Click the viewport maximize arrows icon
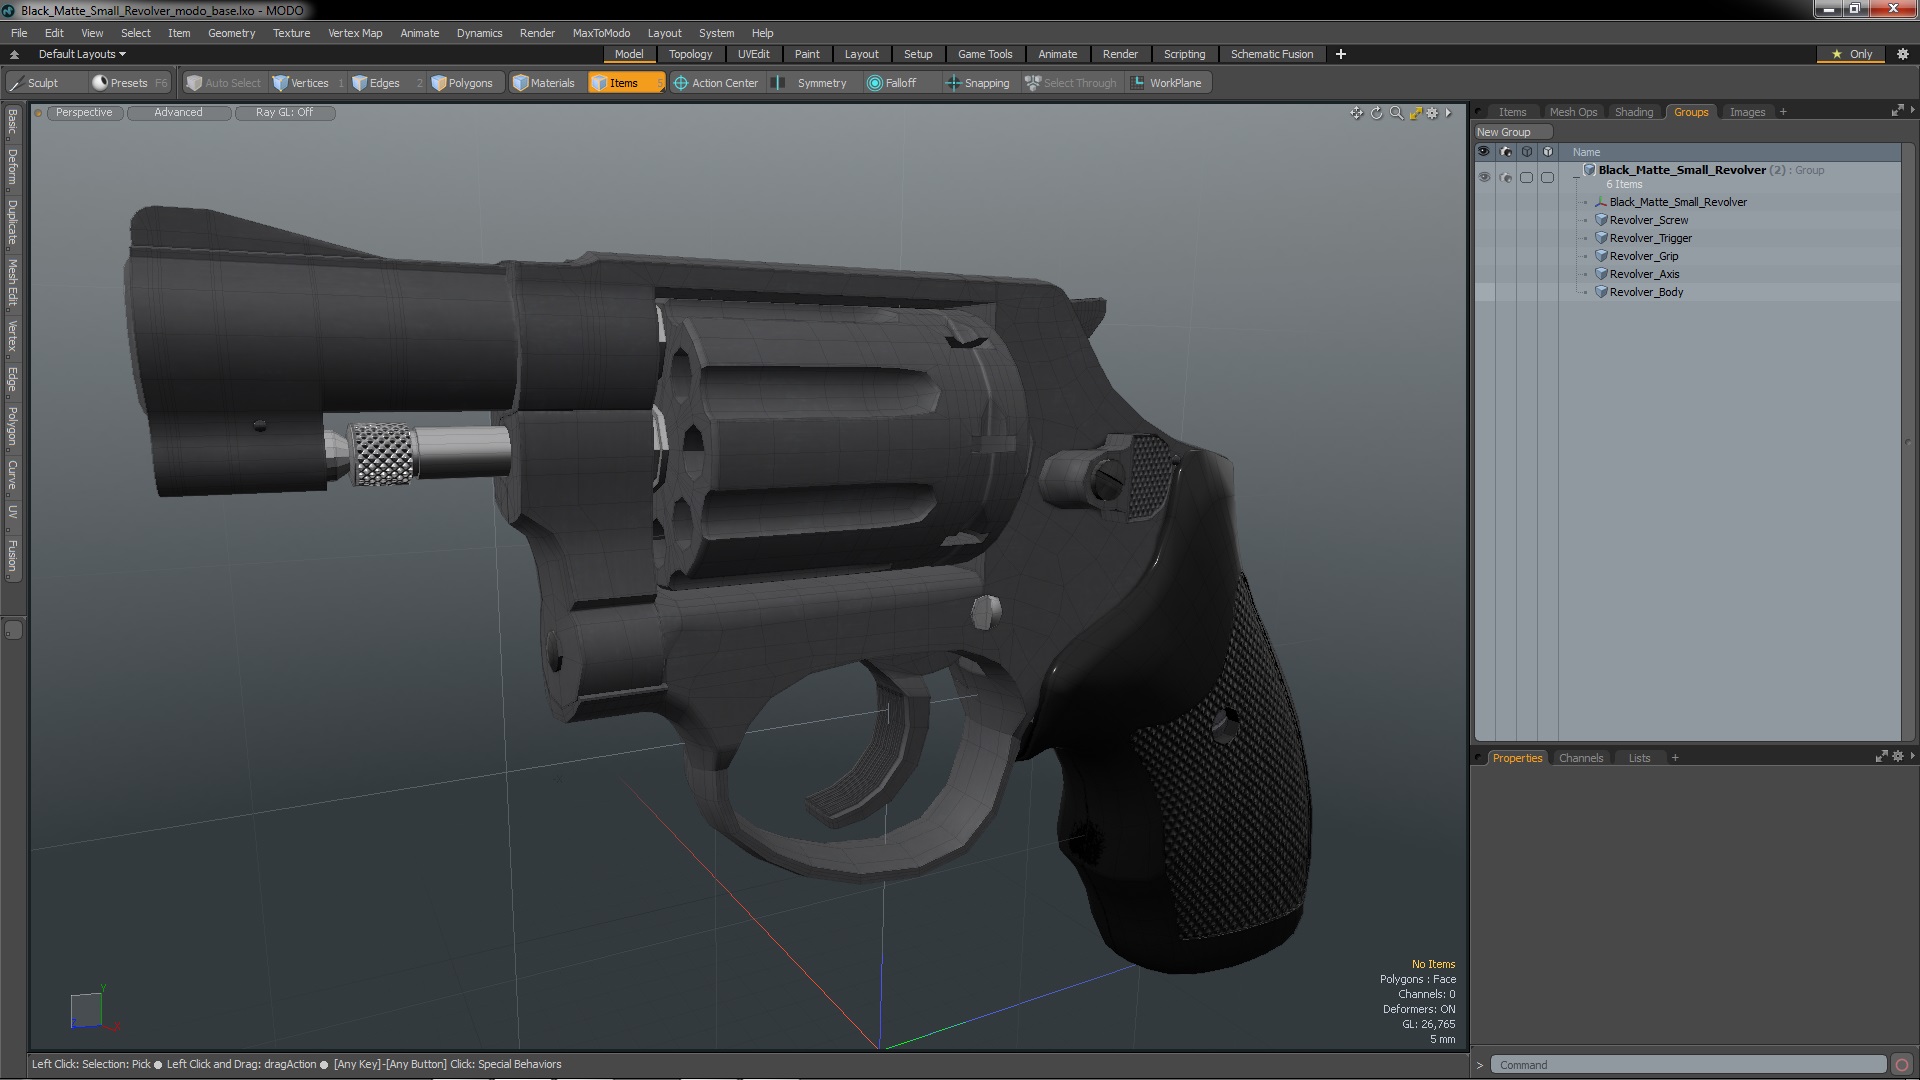The width and height of the screenshot is (1920, 1080). [x=1415, y=113]
